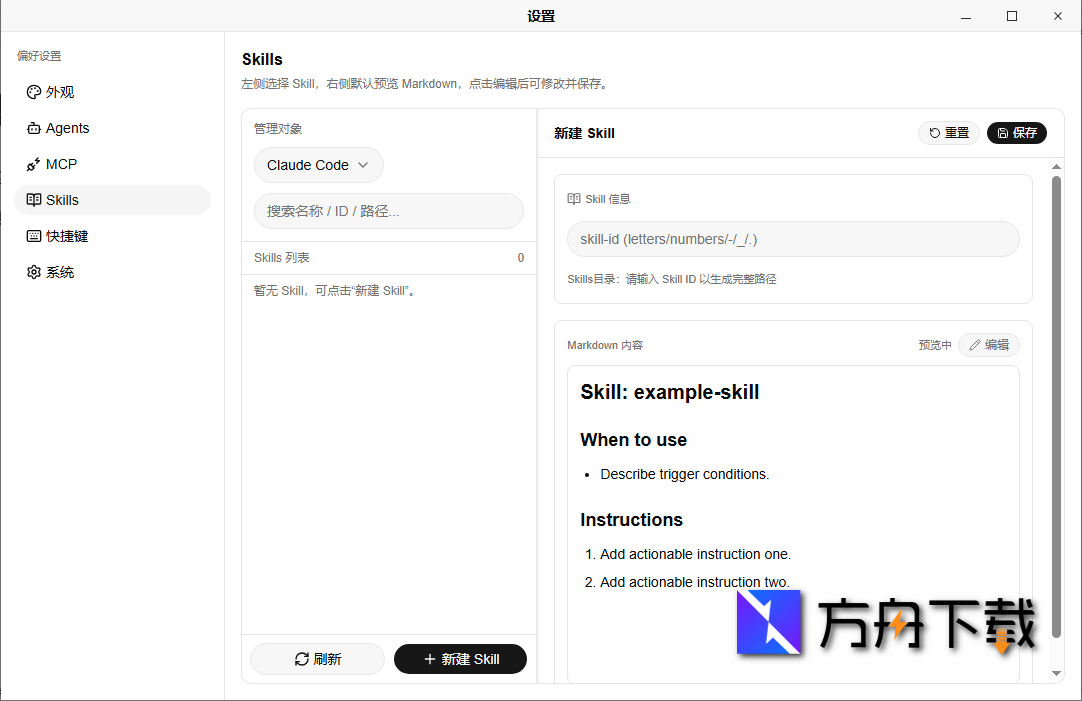
Task: Open the Claude Code management target dropdown
Action: click(x=318, y=165)
